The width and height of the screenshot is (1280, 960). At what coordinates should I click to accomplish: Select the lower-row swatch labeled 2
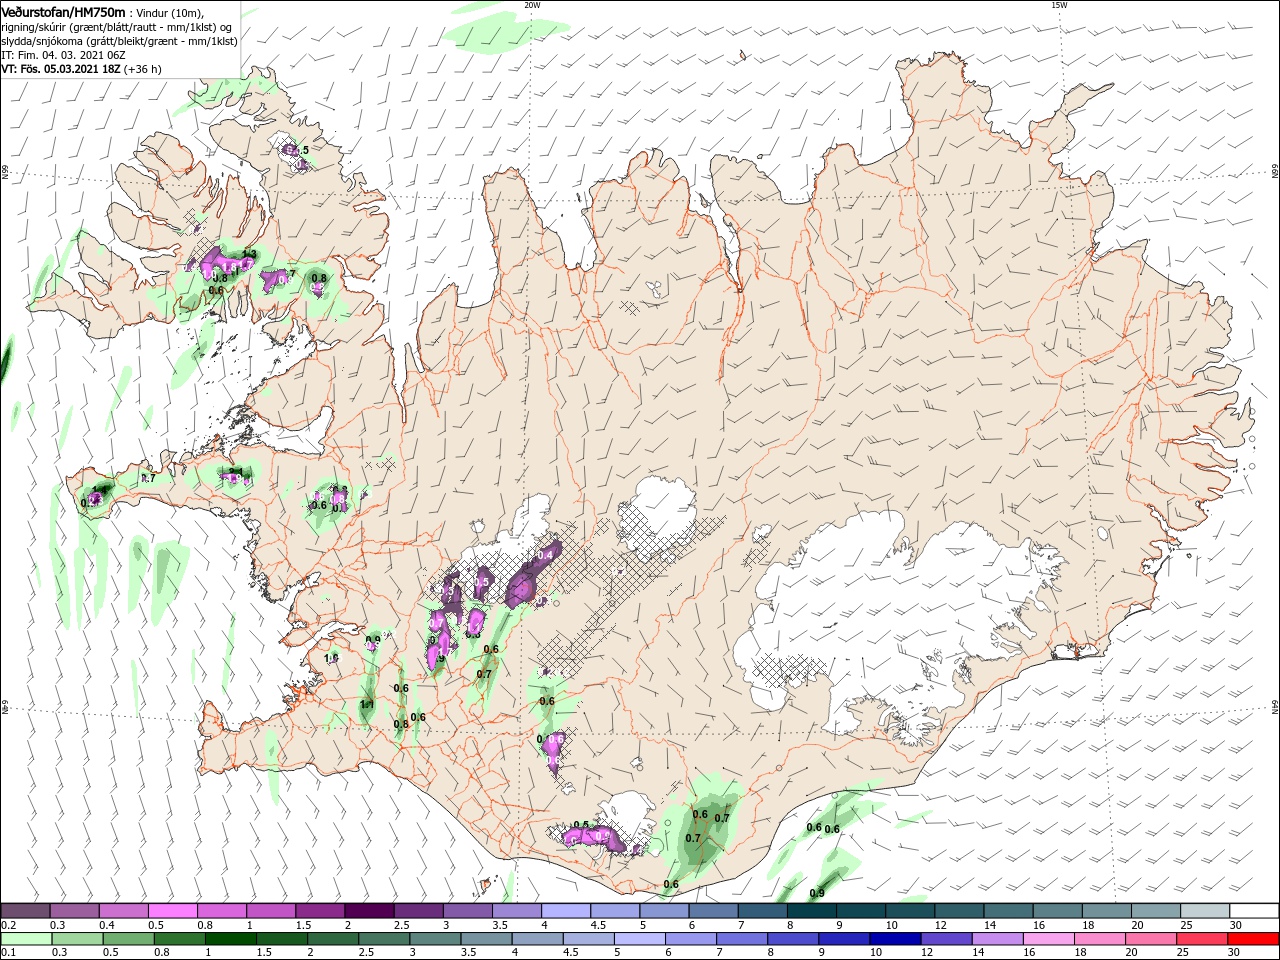[334, 939]
